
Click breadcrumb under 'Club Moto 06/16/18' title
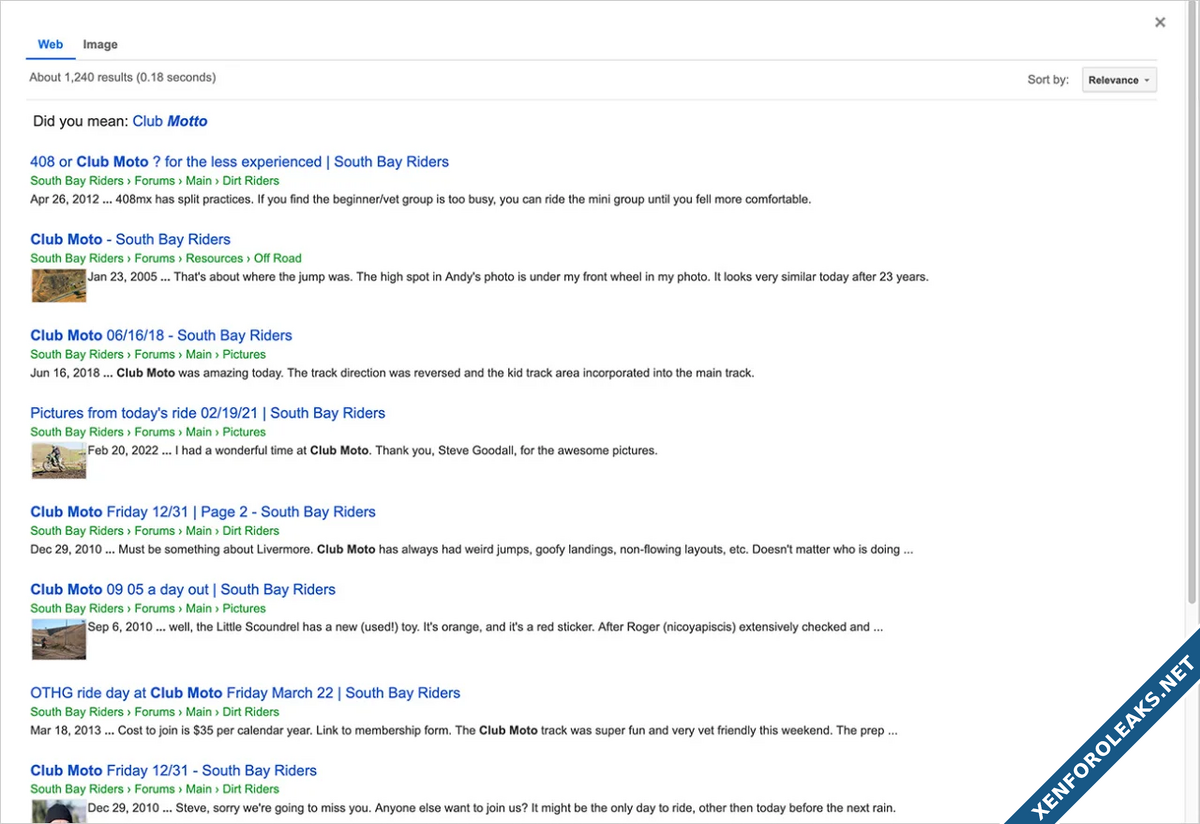click(x=147, y=354)
